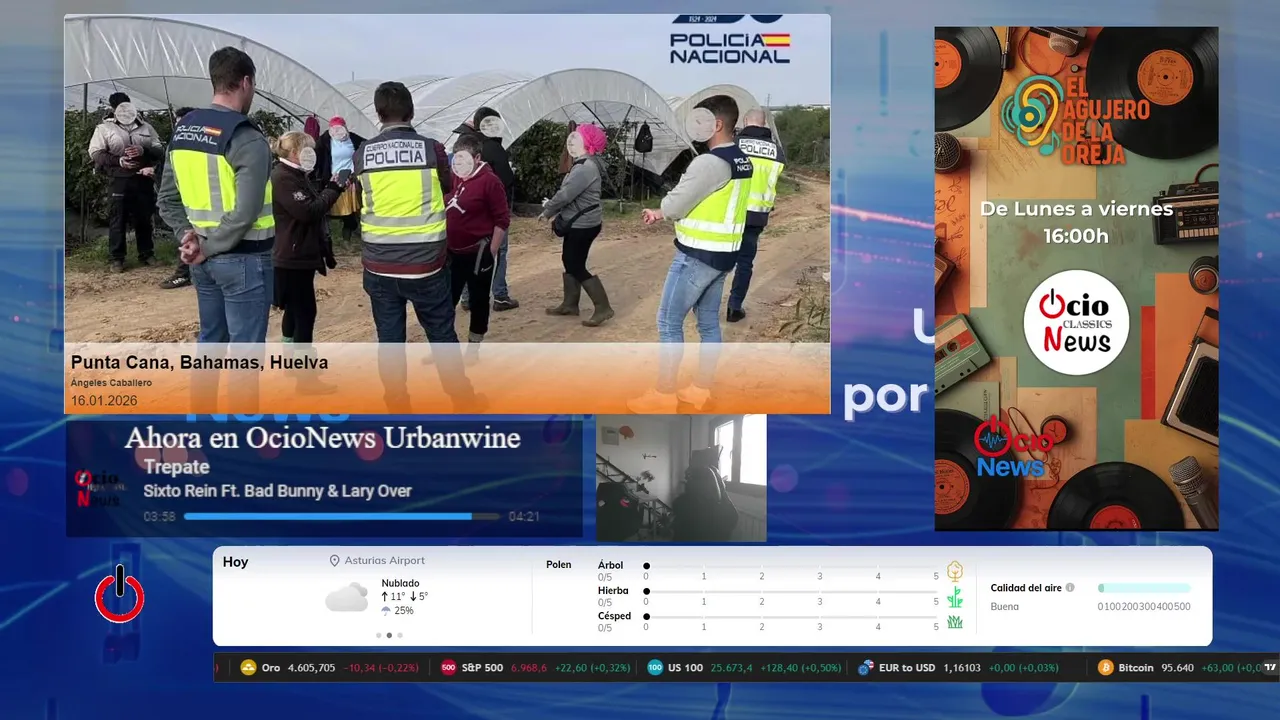
Task: Click the El Agujero de la Oreja poster
Action: pos(1076,278)
